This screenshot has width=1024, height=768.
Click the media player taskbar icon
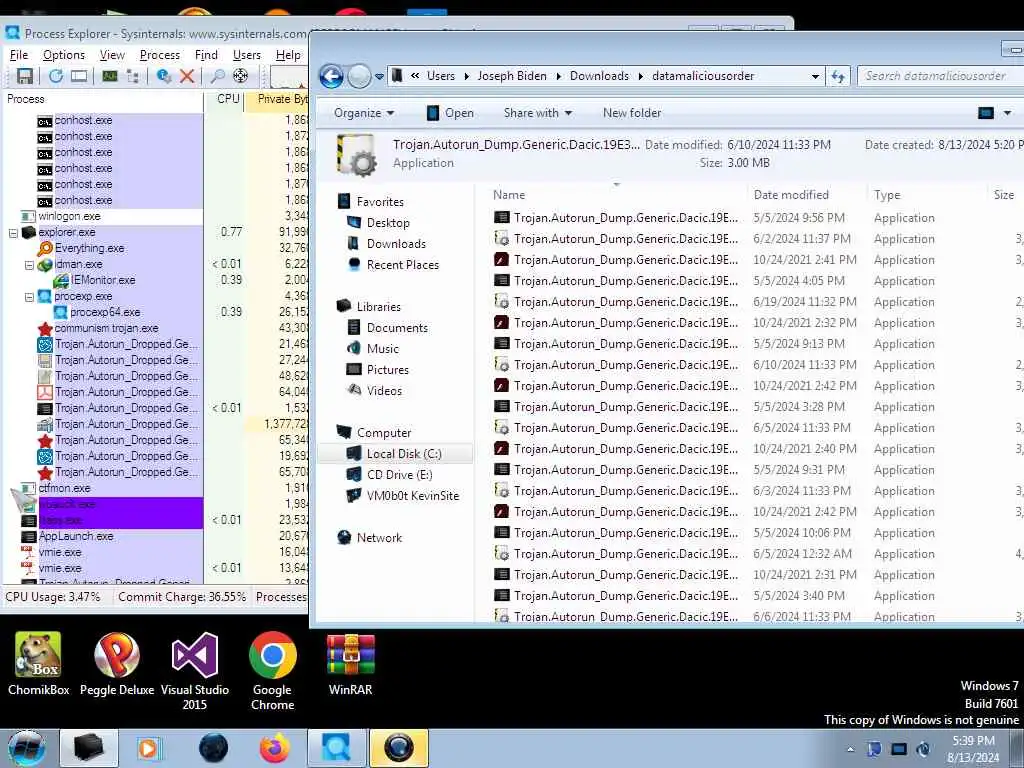point(148,748)
